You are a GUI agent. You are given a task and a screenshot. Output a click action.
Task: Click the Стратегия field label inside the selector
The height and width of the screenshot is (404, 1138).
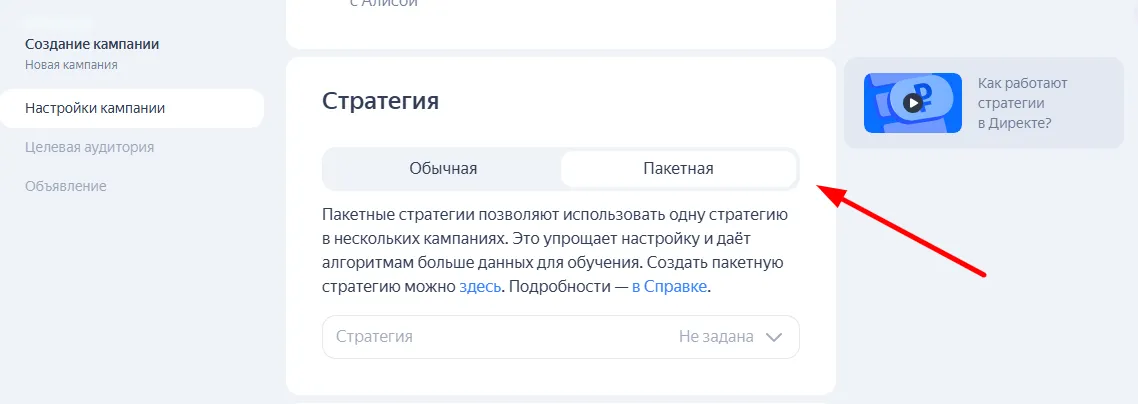[x=374, y=337]
